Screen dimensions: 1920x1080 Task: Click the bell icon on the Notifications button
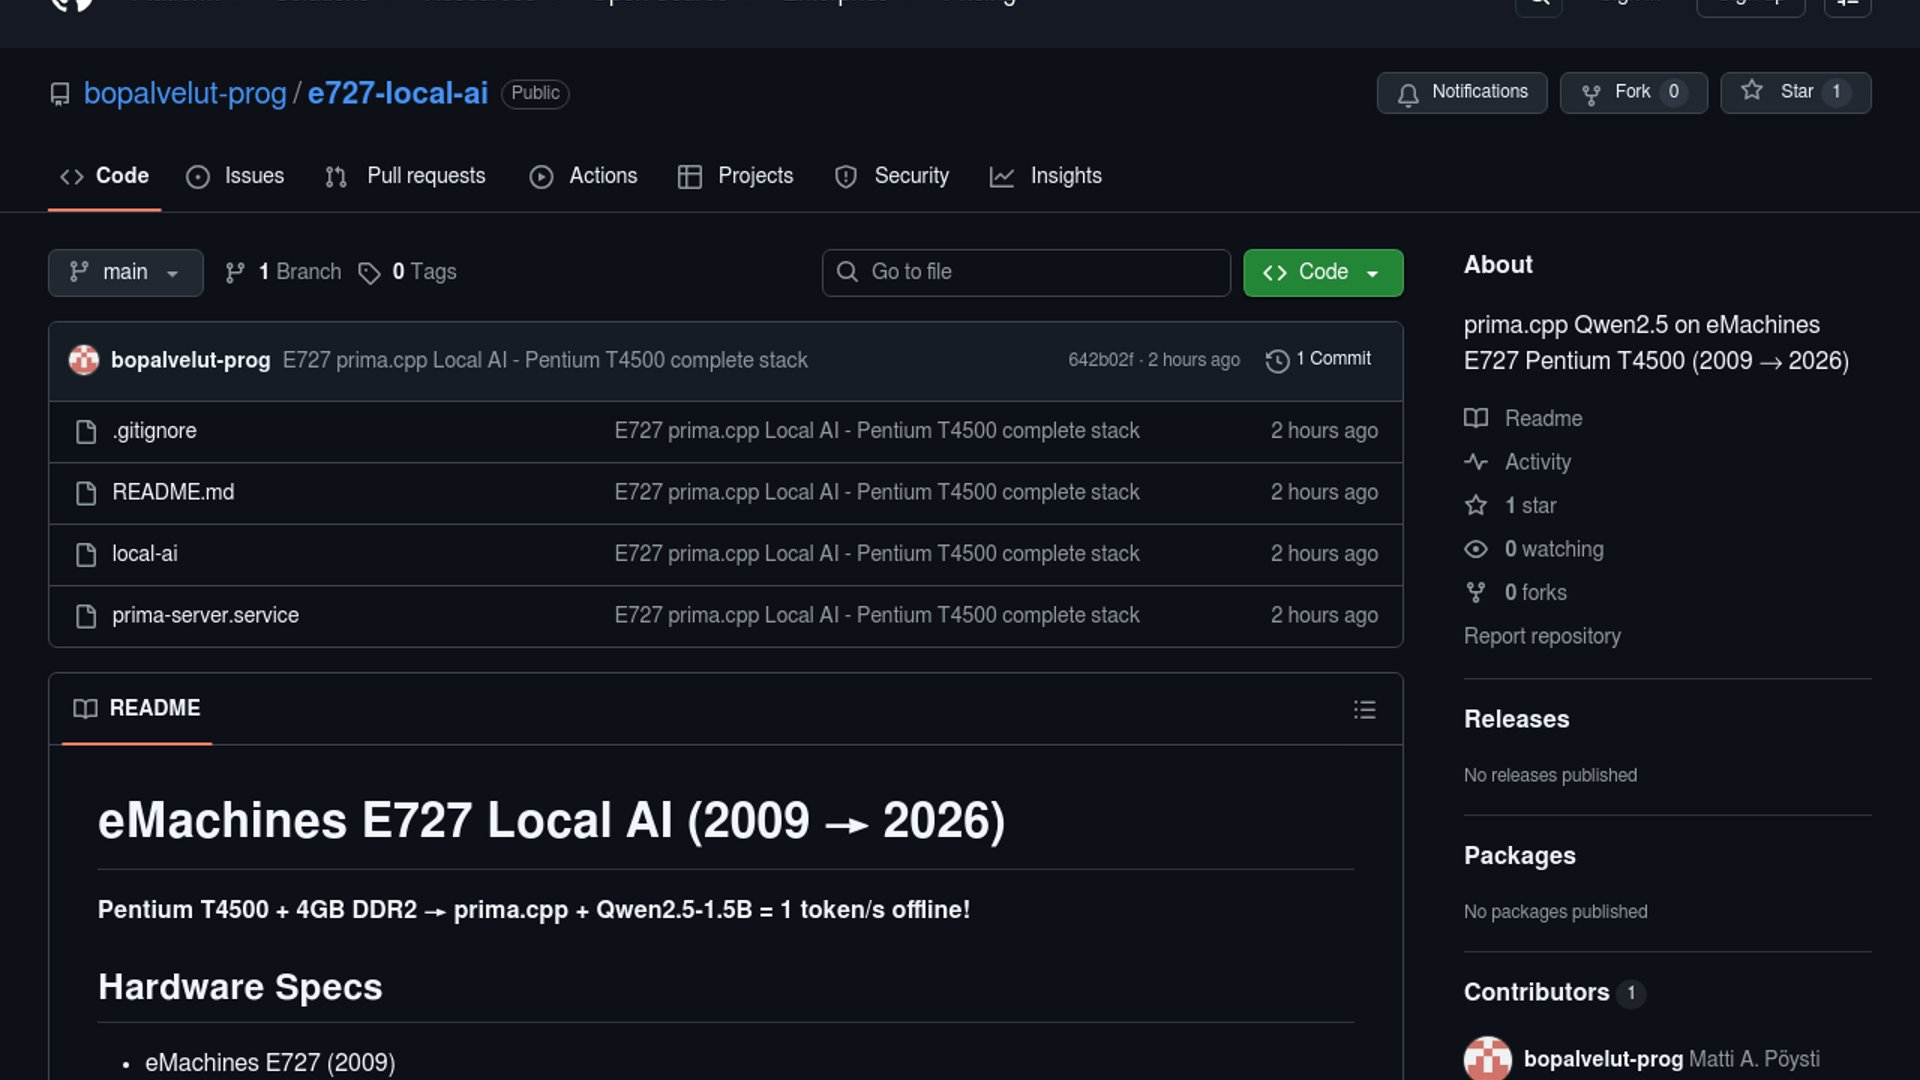click(x=1408, y=94)
